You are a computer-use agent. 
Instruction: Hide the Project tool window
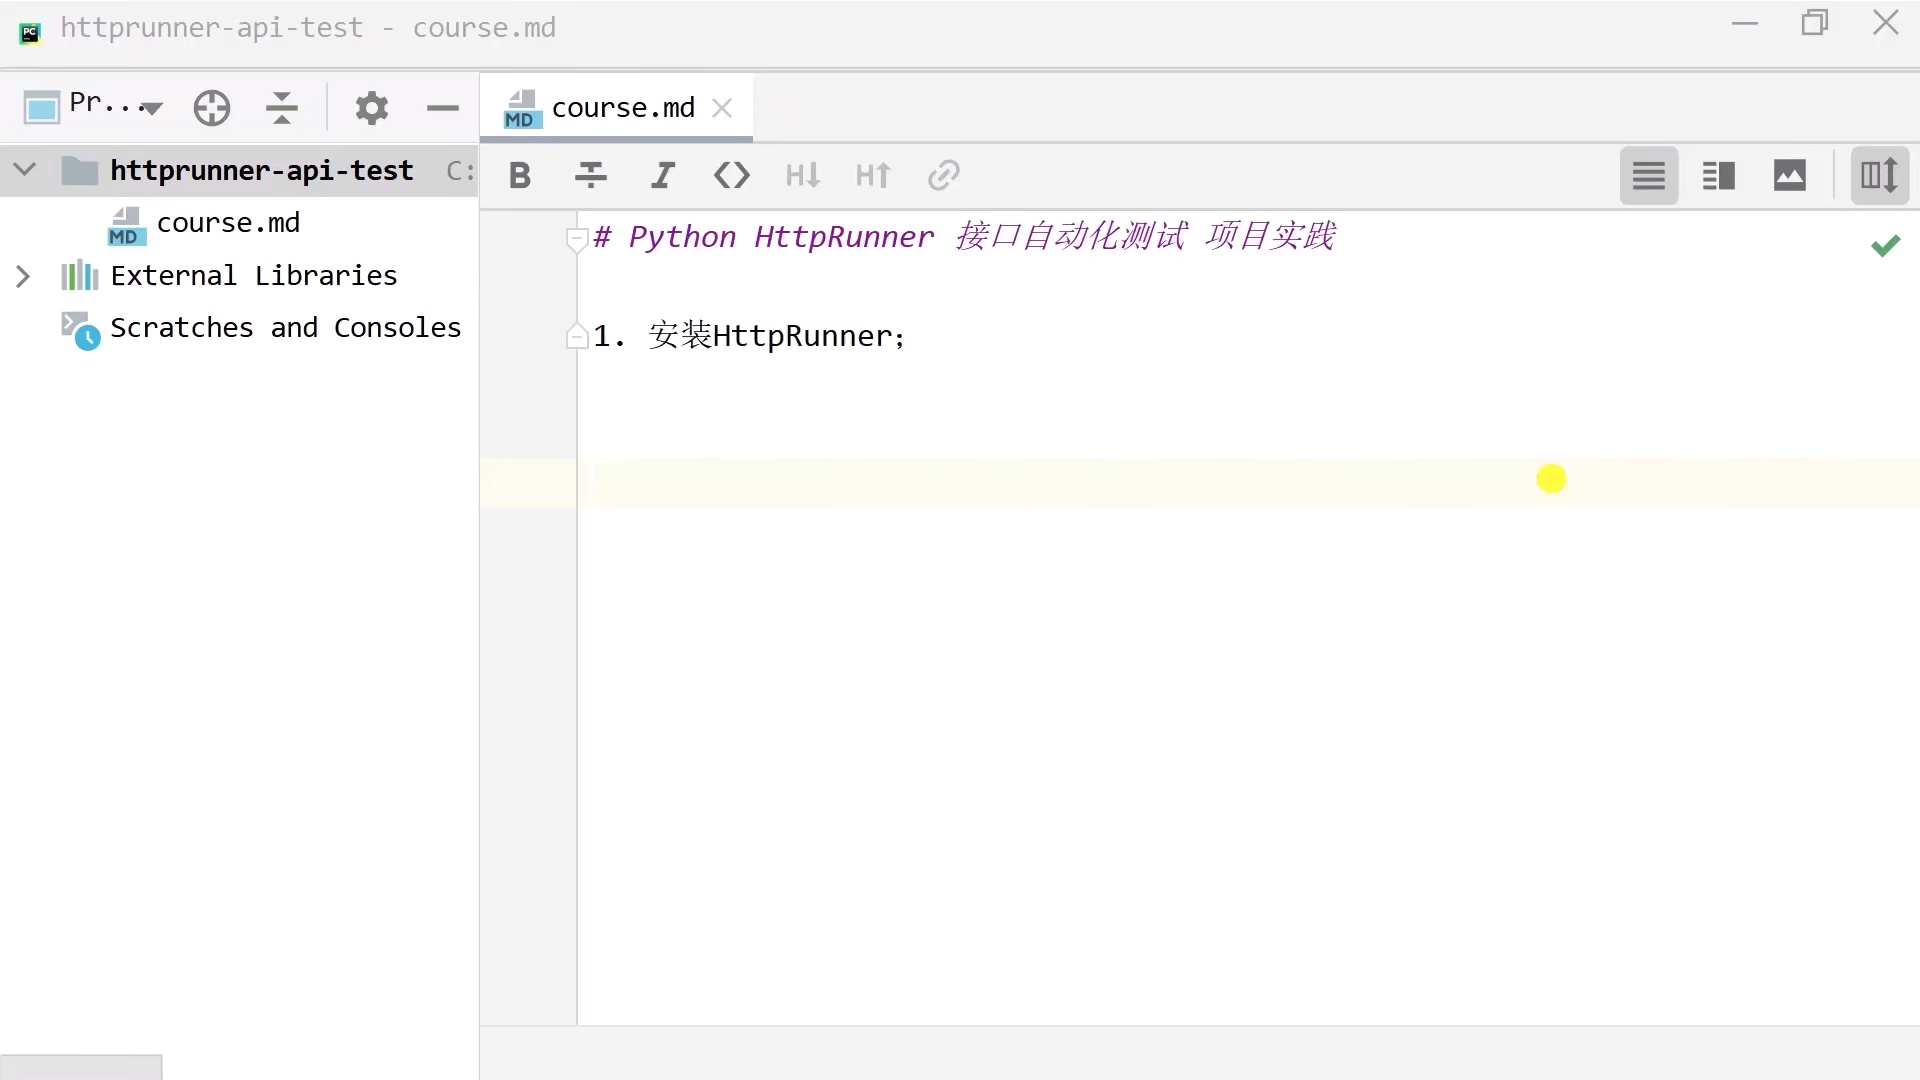(x=443, y=108)
